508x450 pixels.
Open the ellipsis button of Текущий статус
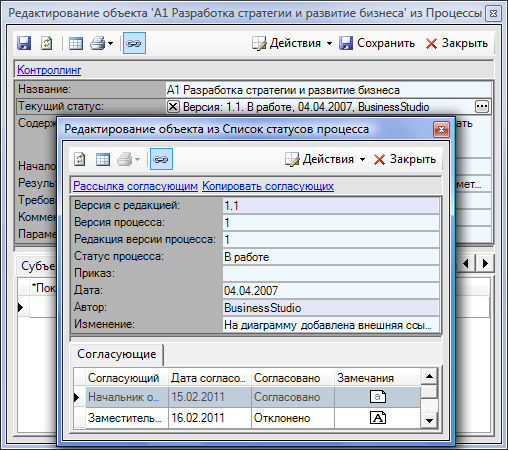(x=482, y=107)
